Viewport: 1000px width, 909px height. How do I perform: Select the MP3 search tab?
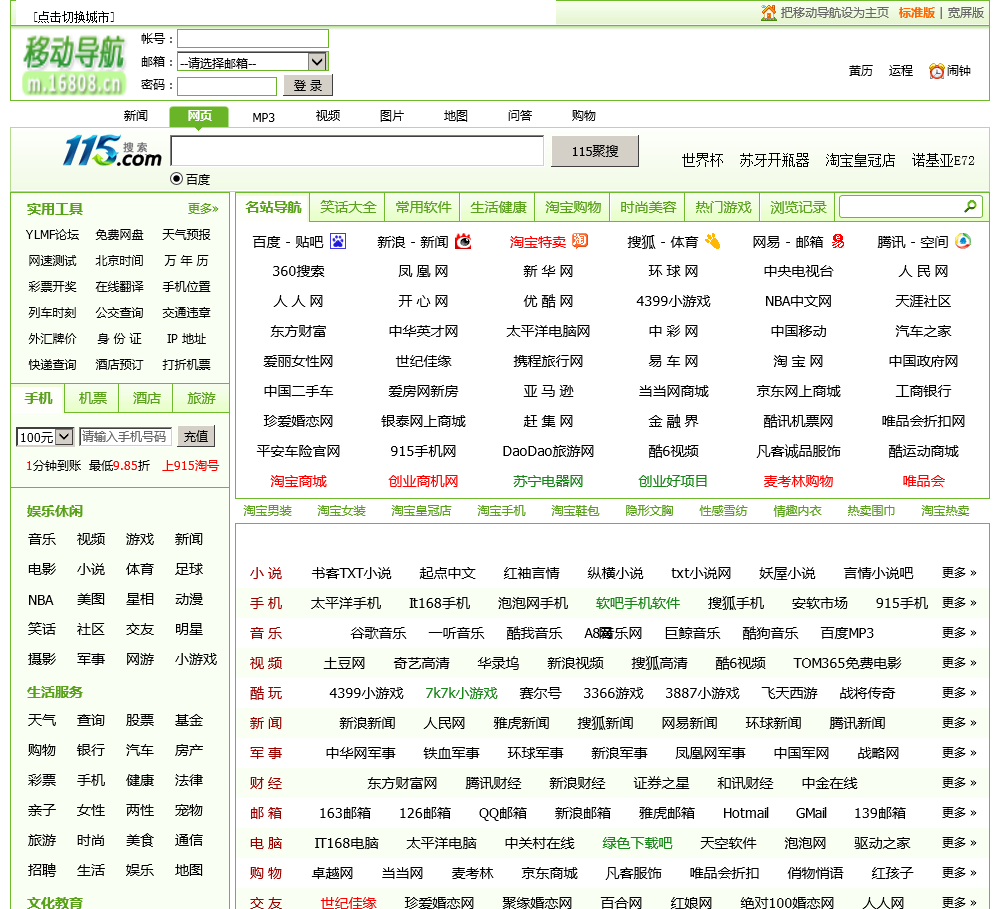click(263, 117)
